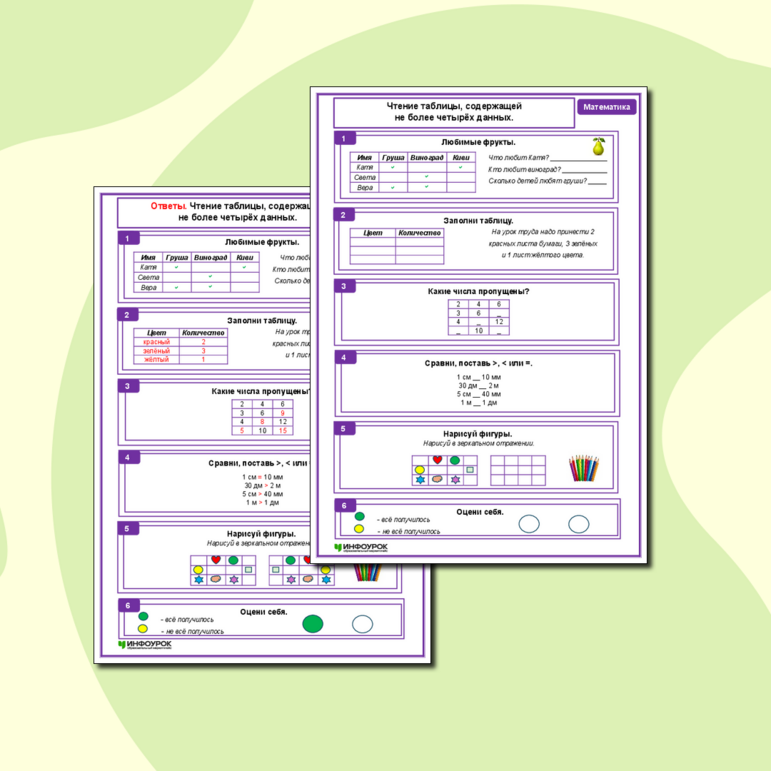Click the Инфоурок logo on the answers sheet
The height and width of the screenshot is (771, 771).
[x=148, y=646]
